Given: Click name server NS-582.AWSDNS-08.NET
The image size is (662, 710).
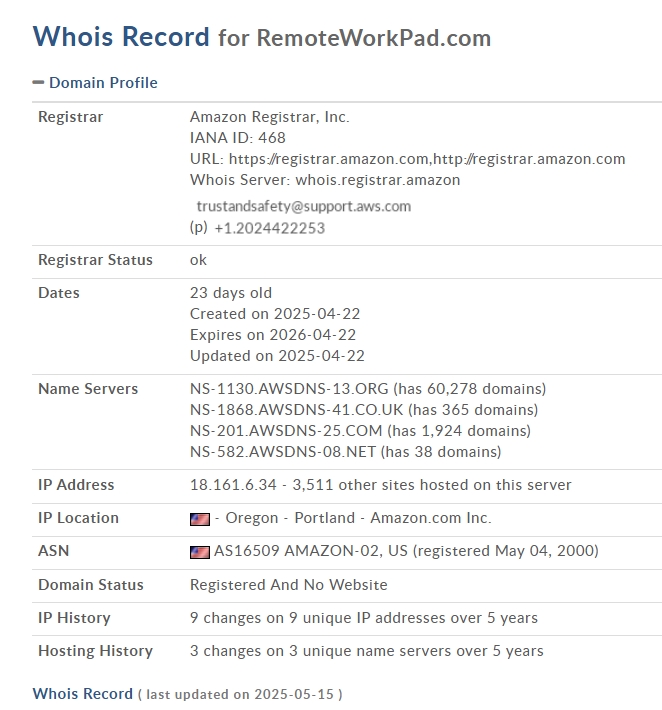Looking at the screenshot, I should 283,452.
